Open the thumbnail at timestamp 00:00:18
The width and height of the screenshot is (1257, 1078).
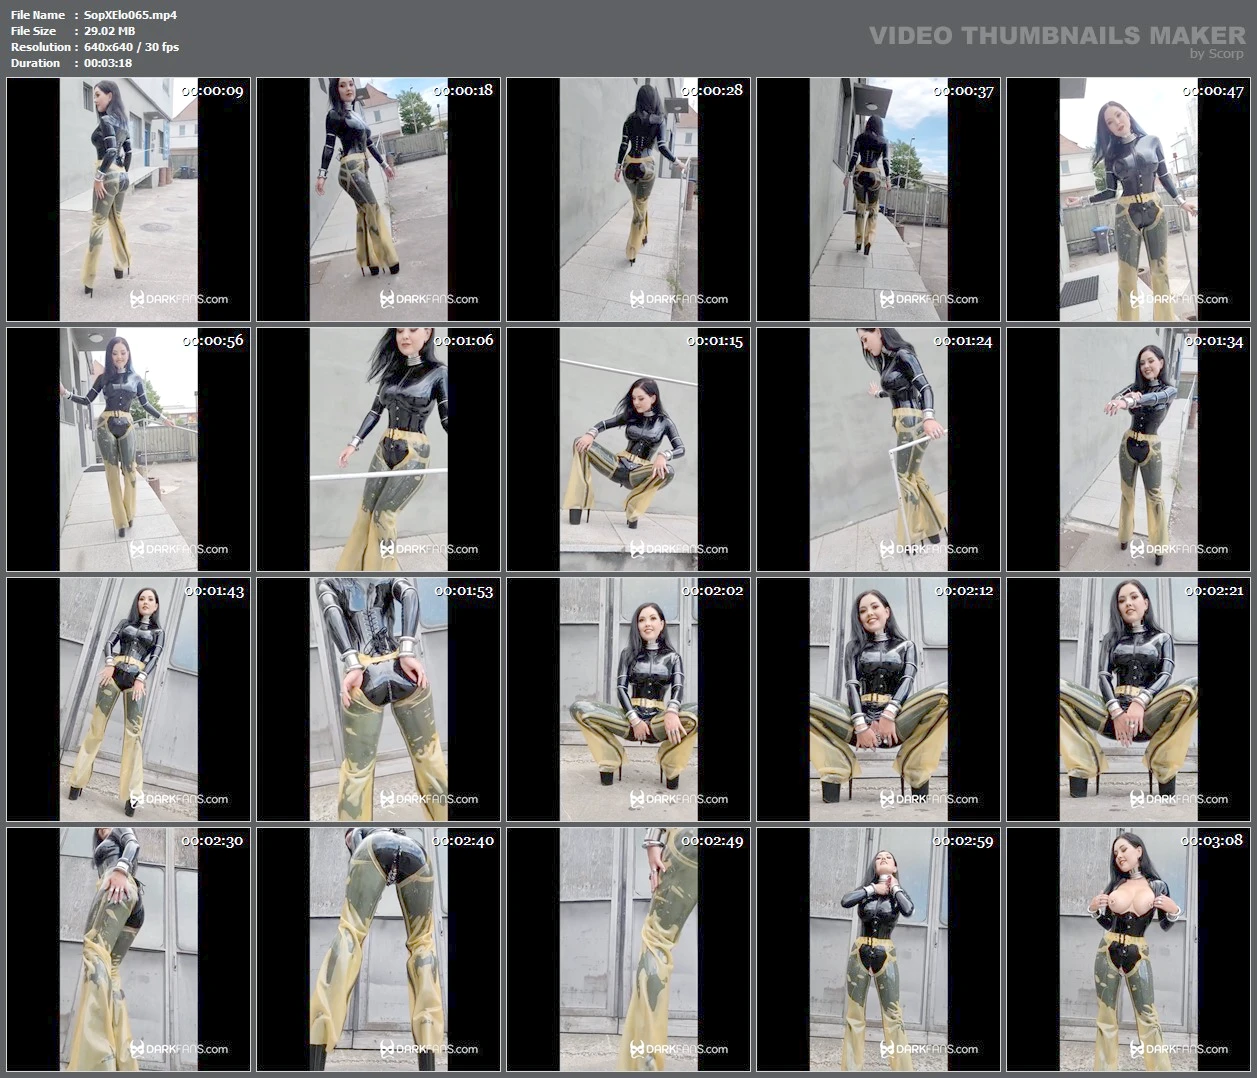pyautogui.click(x=378, y=199)
